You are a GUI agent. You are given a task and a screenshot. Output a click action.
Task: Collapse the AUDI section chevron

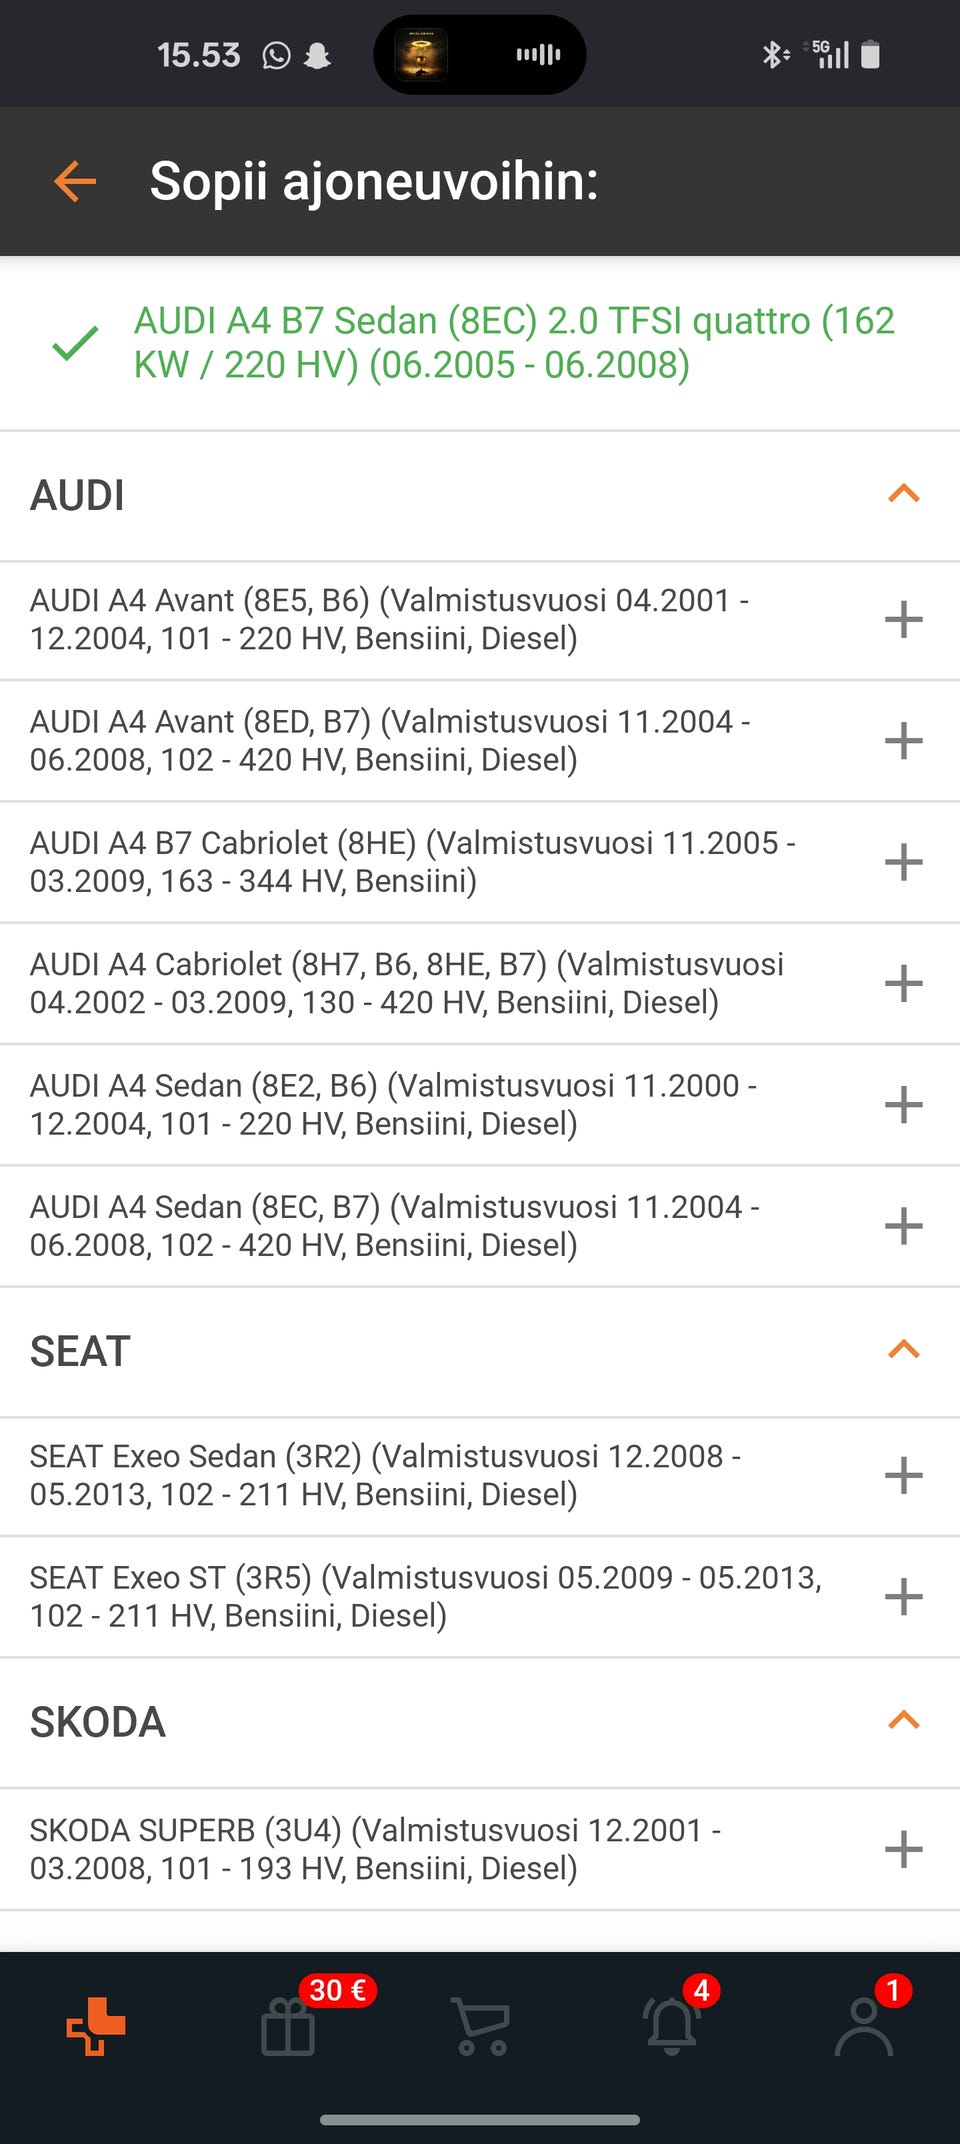(903, 493)
